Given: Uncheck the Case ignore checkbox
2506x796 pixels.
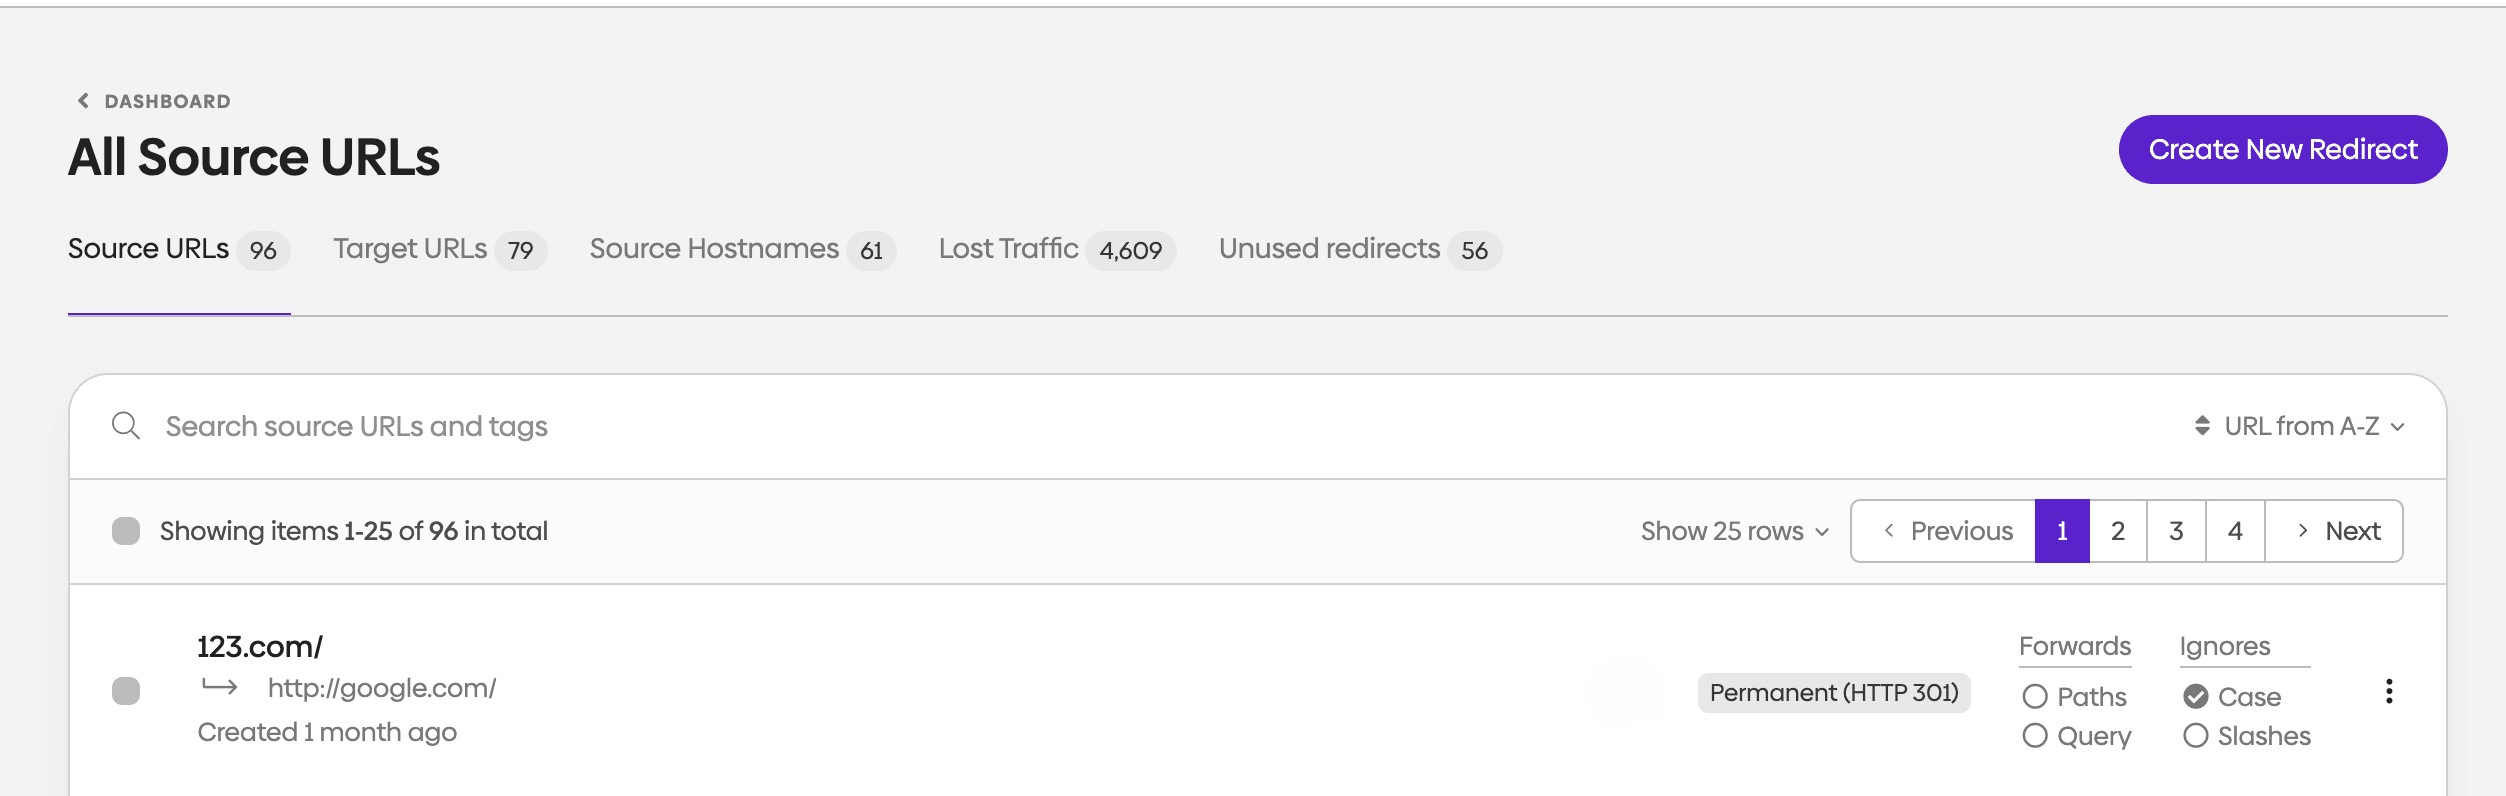Looking at the screenshot, I should 2195,696.
